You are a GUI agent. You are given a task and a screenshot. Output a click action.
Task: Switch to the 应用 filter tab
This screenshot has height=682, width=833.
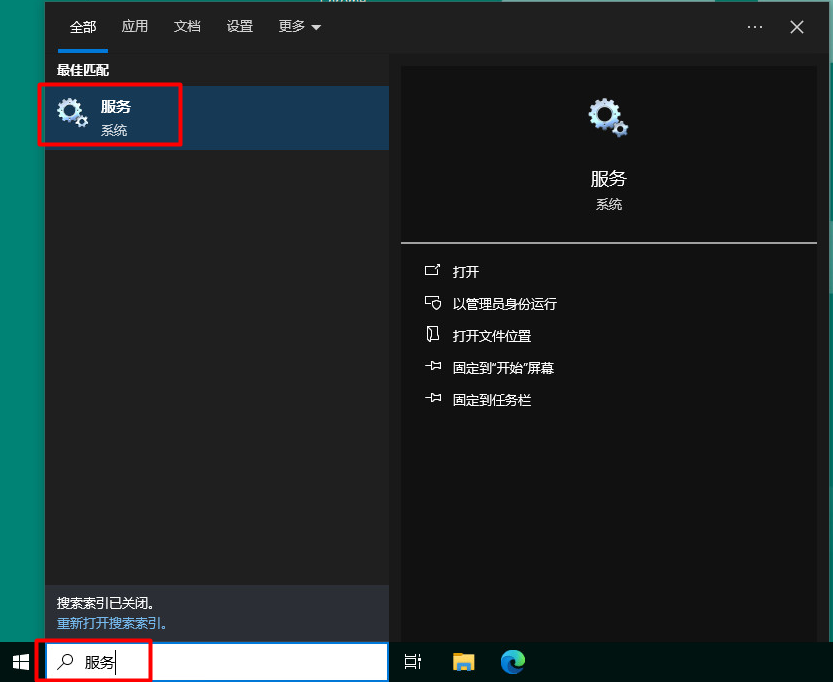pos(135,27)
